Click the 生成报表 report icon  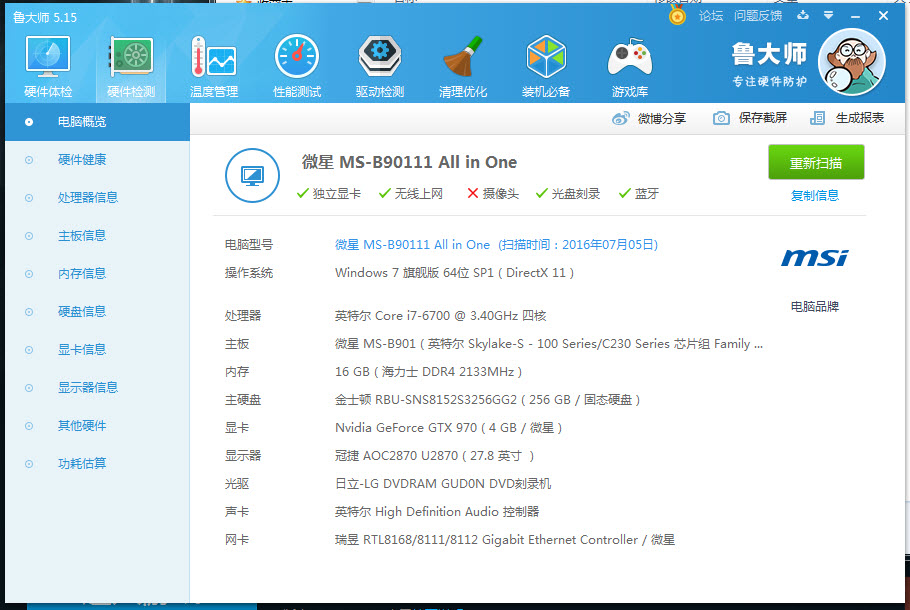point(818,118)
